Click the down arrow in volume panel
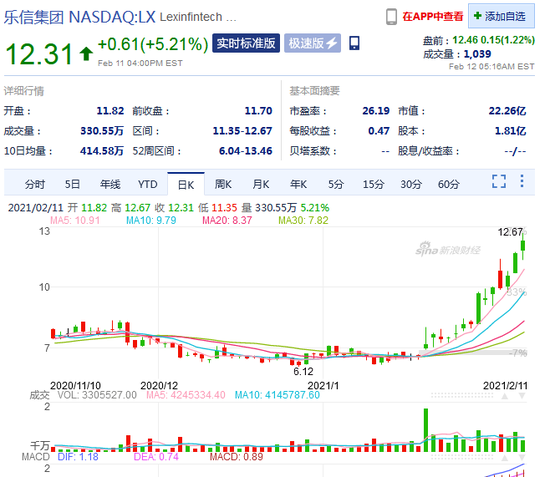 [522, 396]
